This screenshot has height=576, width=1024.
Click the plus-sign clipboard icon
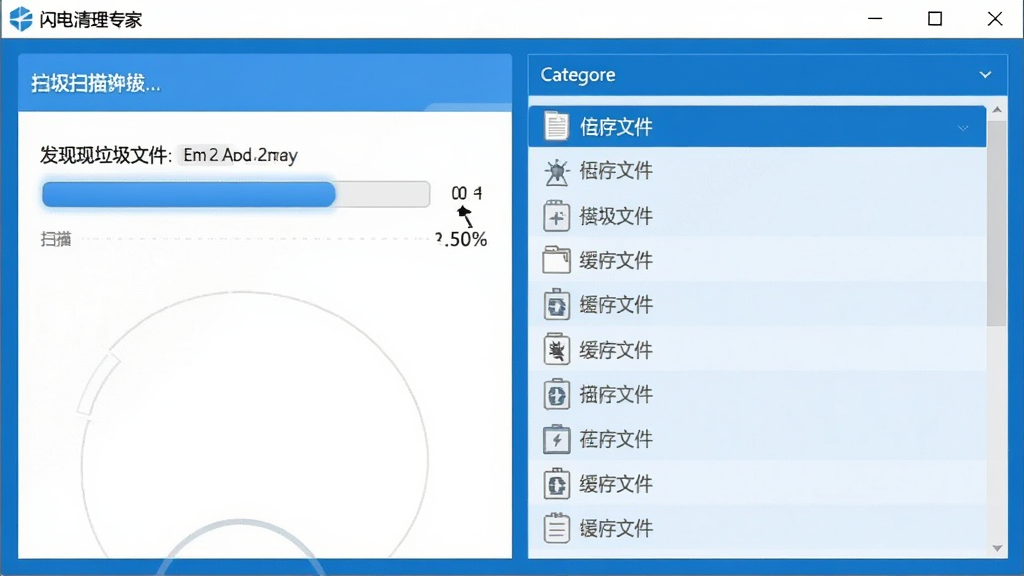pyautogui.click(x=556, y=216)
